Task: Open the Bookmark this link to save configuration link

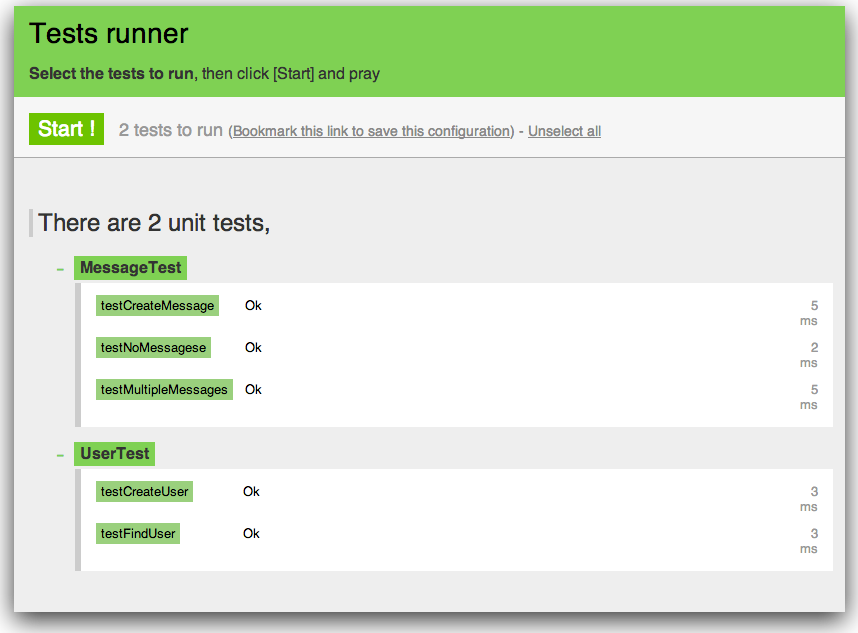Action: point(372,131)
